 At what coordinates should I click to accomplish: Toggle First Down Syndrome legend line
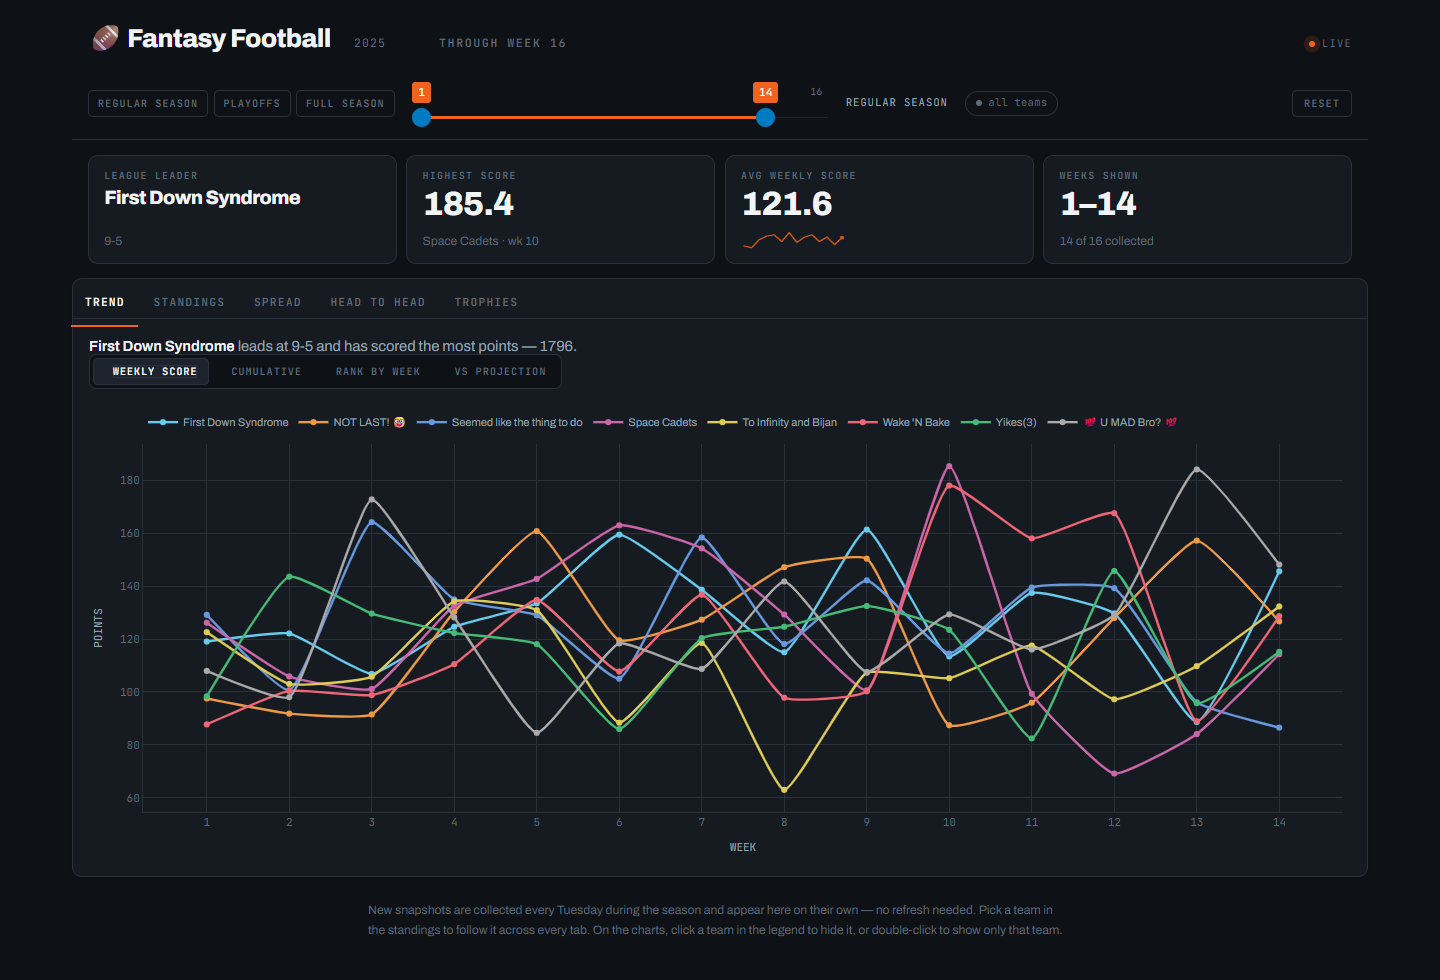[218, 423]
